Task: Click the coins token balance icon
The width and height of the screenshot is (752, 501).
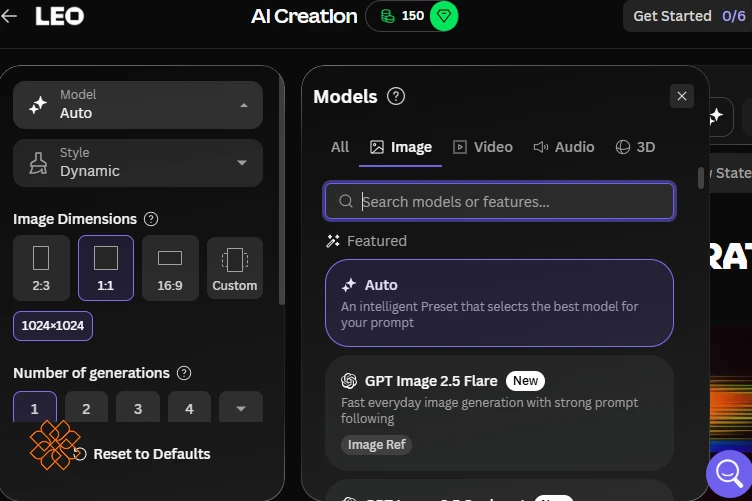Action: [388, 16]
